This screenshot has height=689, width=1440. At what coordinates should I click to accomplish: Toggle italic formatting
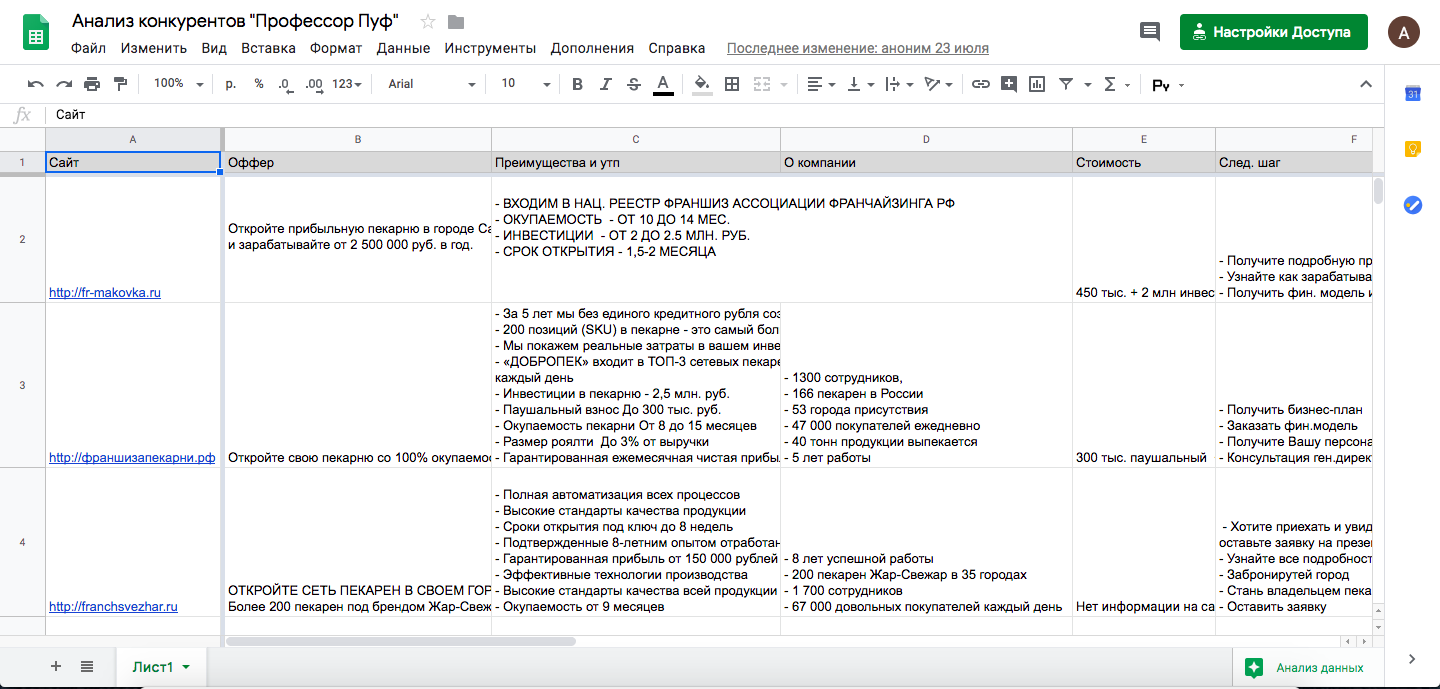(x=605, y=84)
